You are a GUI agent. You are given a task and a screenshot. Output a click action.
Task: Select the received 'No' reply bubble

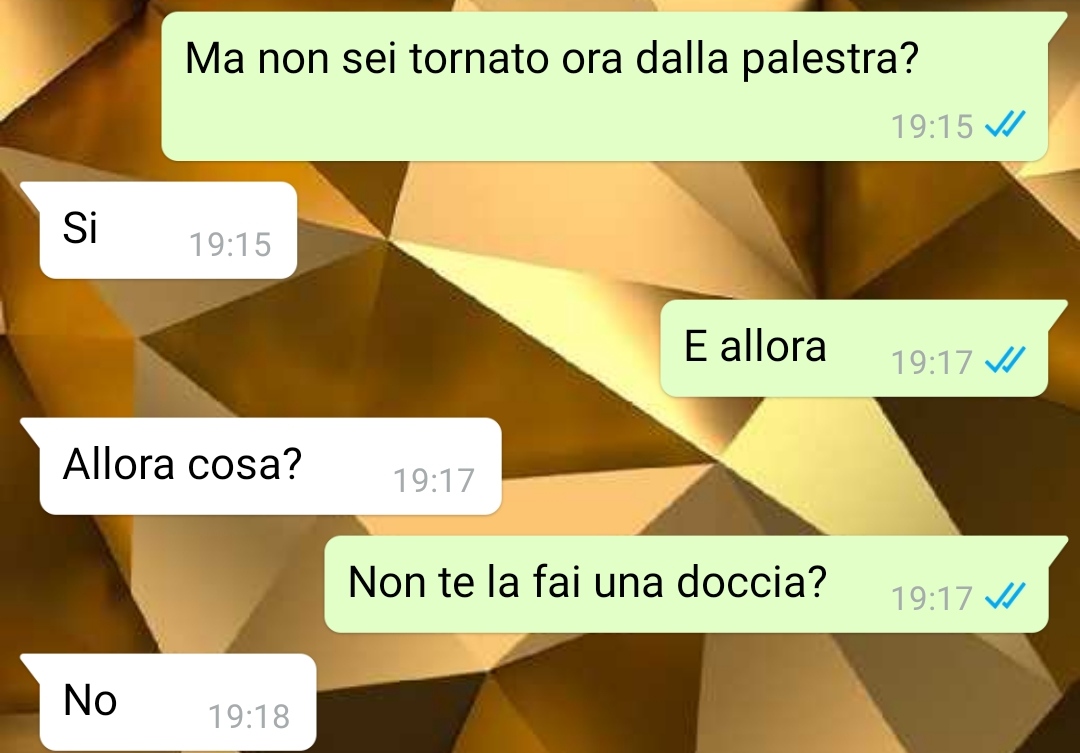pos(178,702)
